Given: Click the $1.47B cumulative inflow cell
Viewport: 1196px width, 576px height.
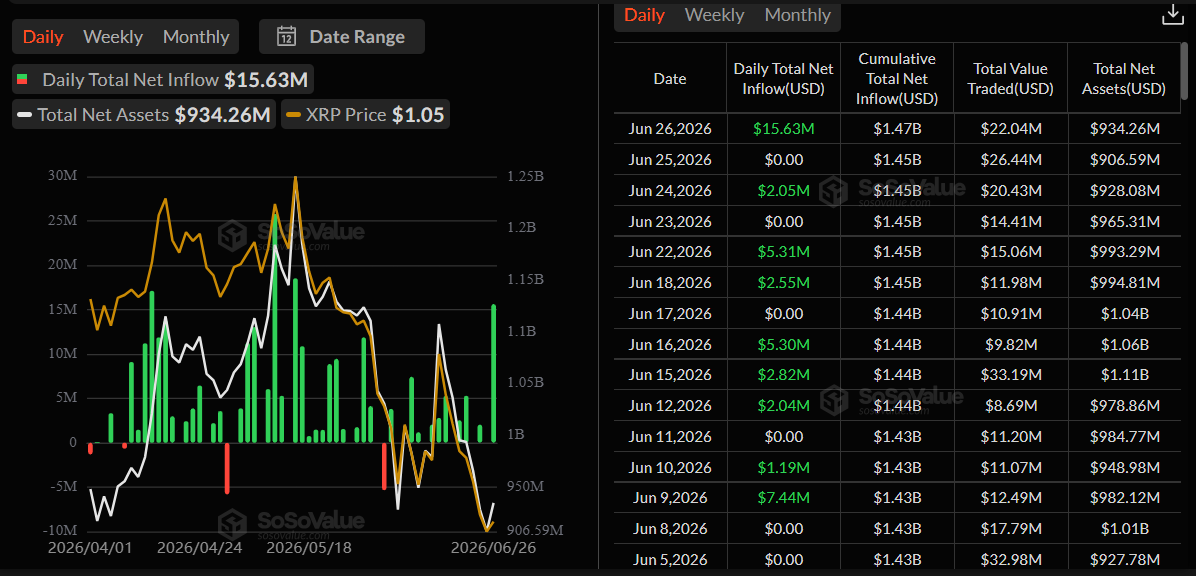Looking at the screenshot, I should coord(897,130).
